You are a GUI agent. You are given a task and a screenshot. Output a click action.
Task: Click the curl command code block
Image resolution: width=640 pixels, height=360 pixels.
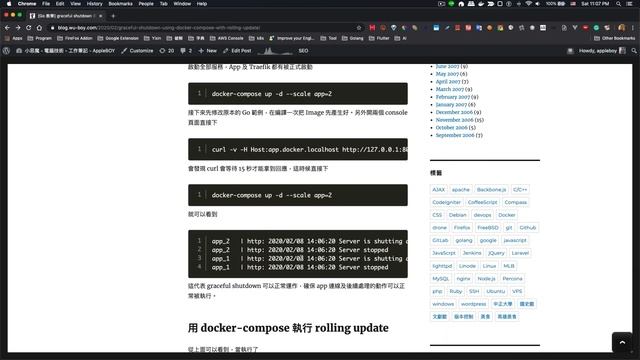298,149
